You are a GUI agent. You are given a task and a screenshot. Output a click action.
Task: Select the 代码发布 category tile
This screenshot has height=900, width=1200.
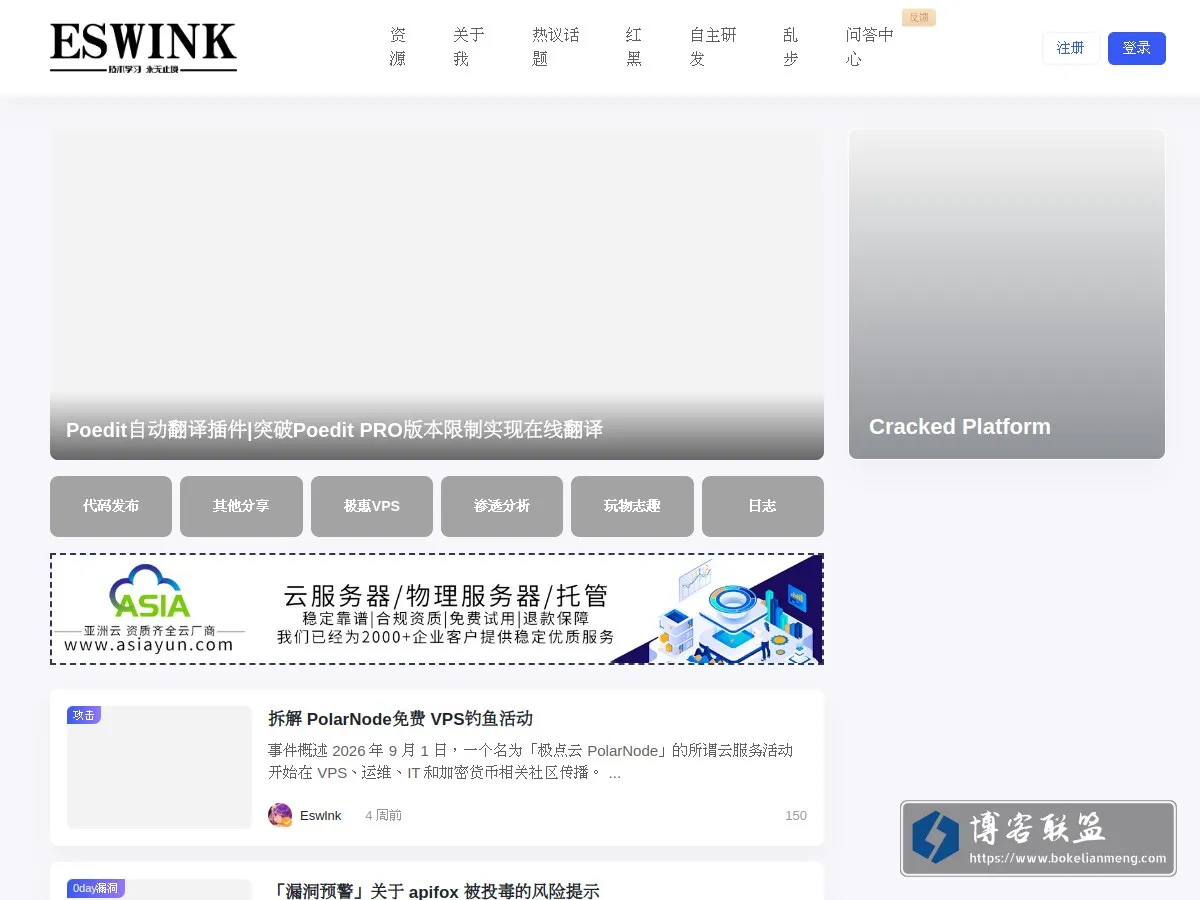point(111,506)
